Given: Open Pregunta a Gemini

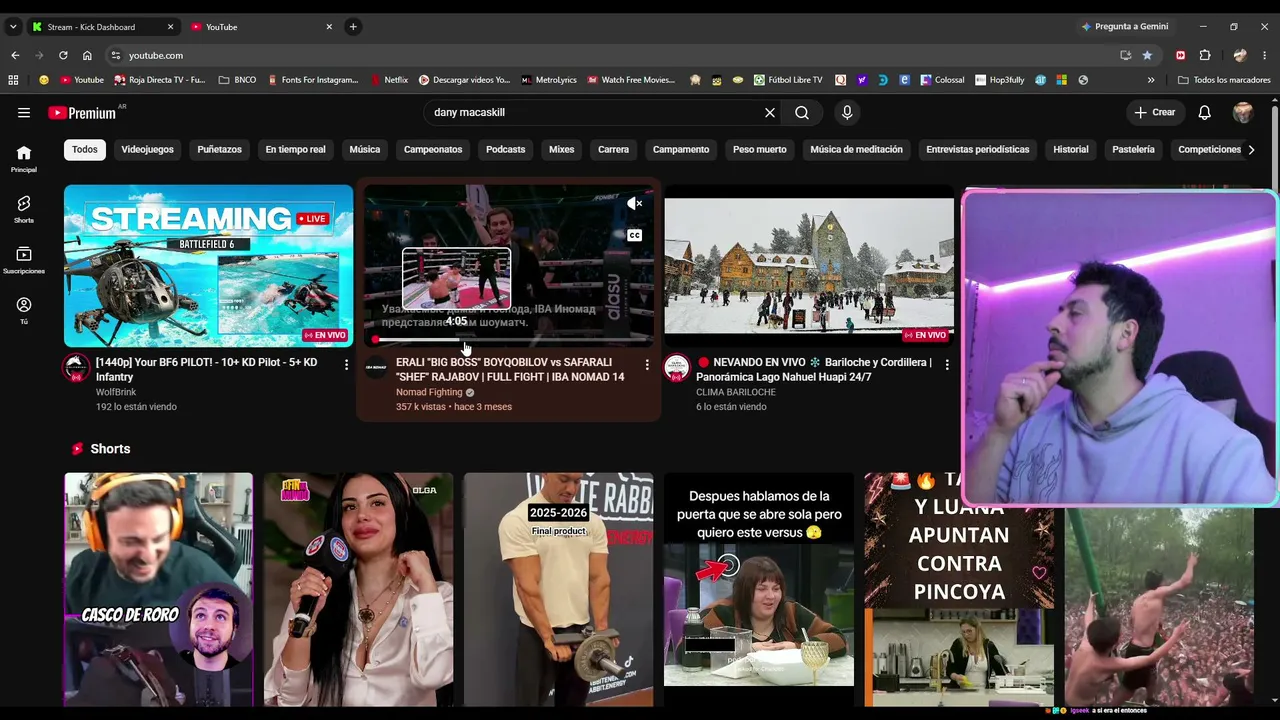Looking at the screenshot, I should click(x=1124, y=27).
